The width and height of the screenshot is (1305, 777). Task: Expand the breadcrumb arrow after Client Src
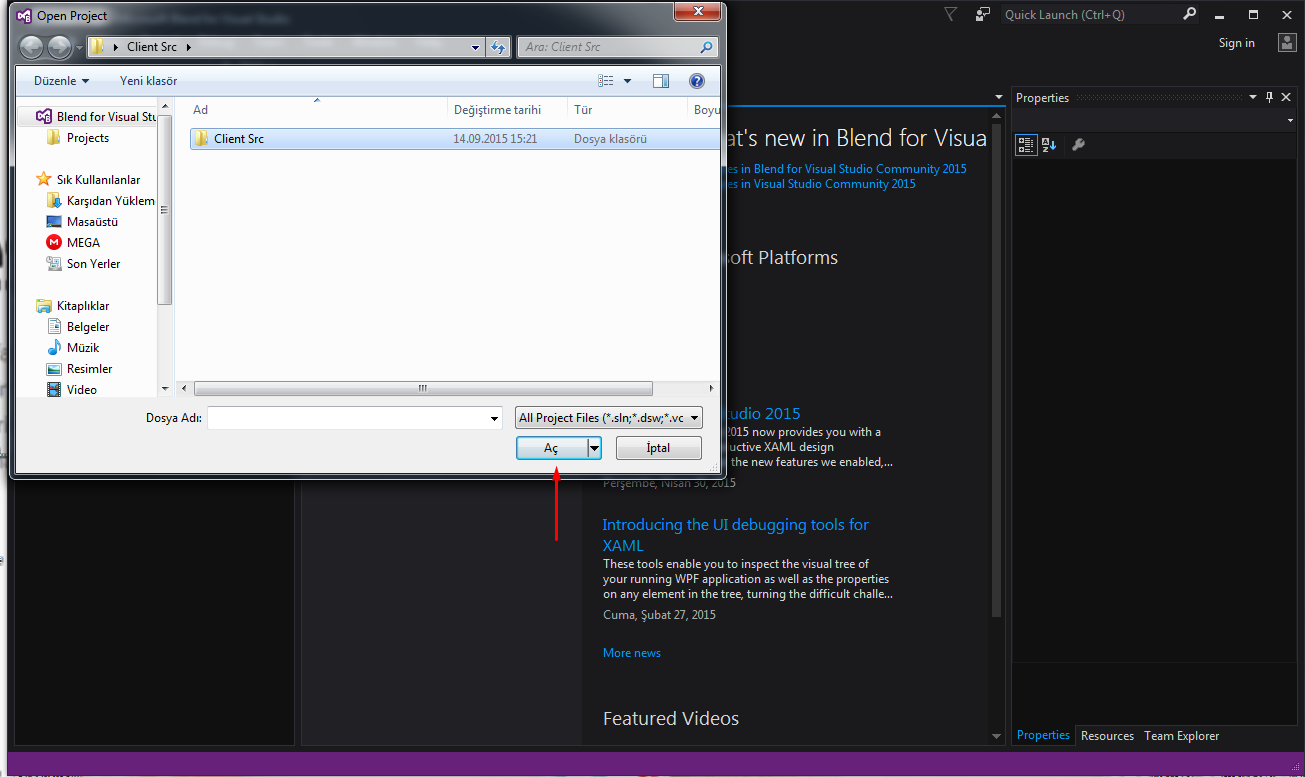pyautogui.click(x=188, y=47)
